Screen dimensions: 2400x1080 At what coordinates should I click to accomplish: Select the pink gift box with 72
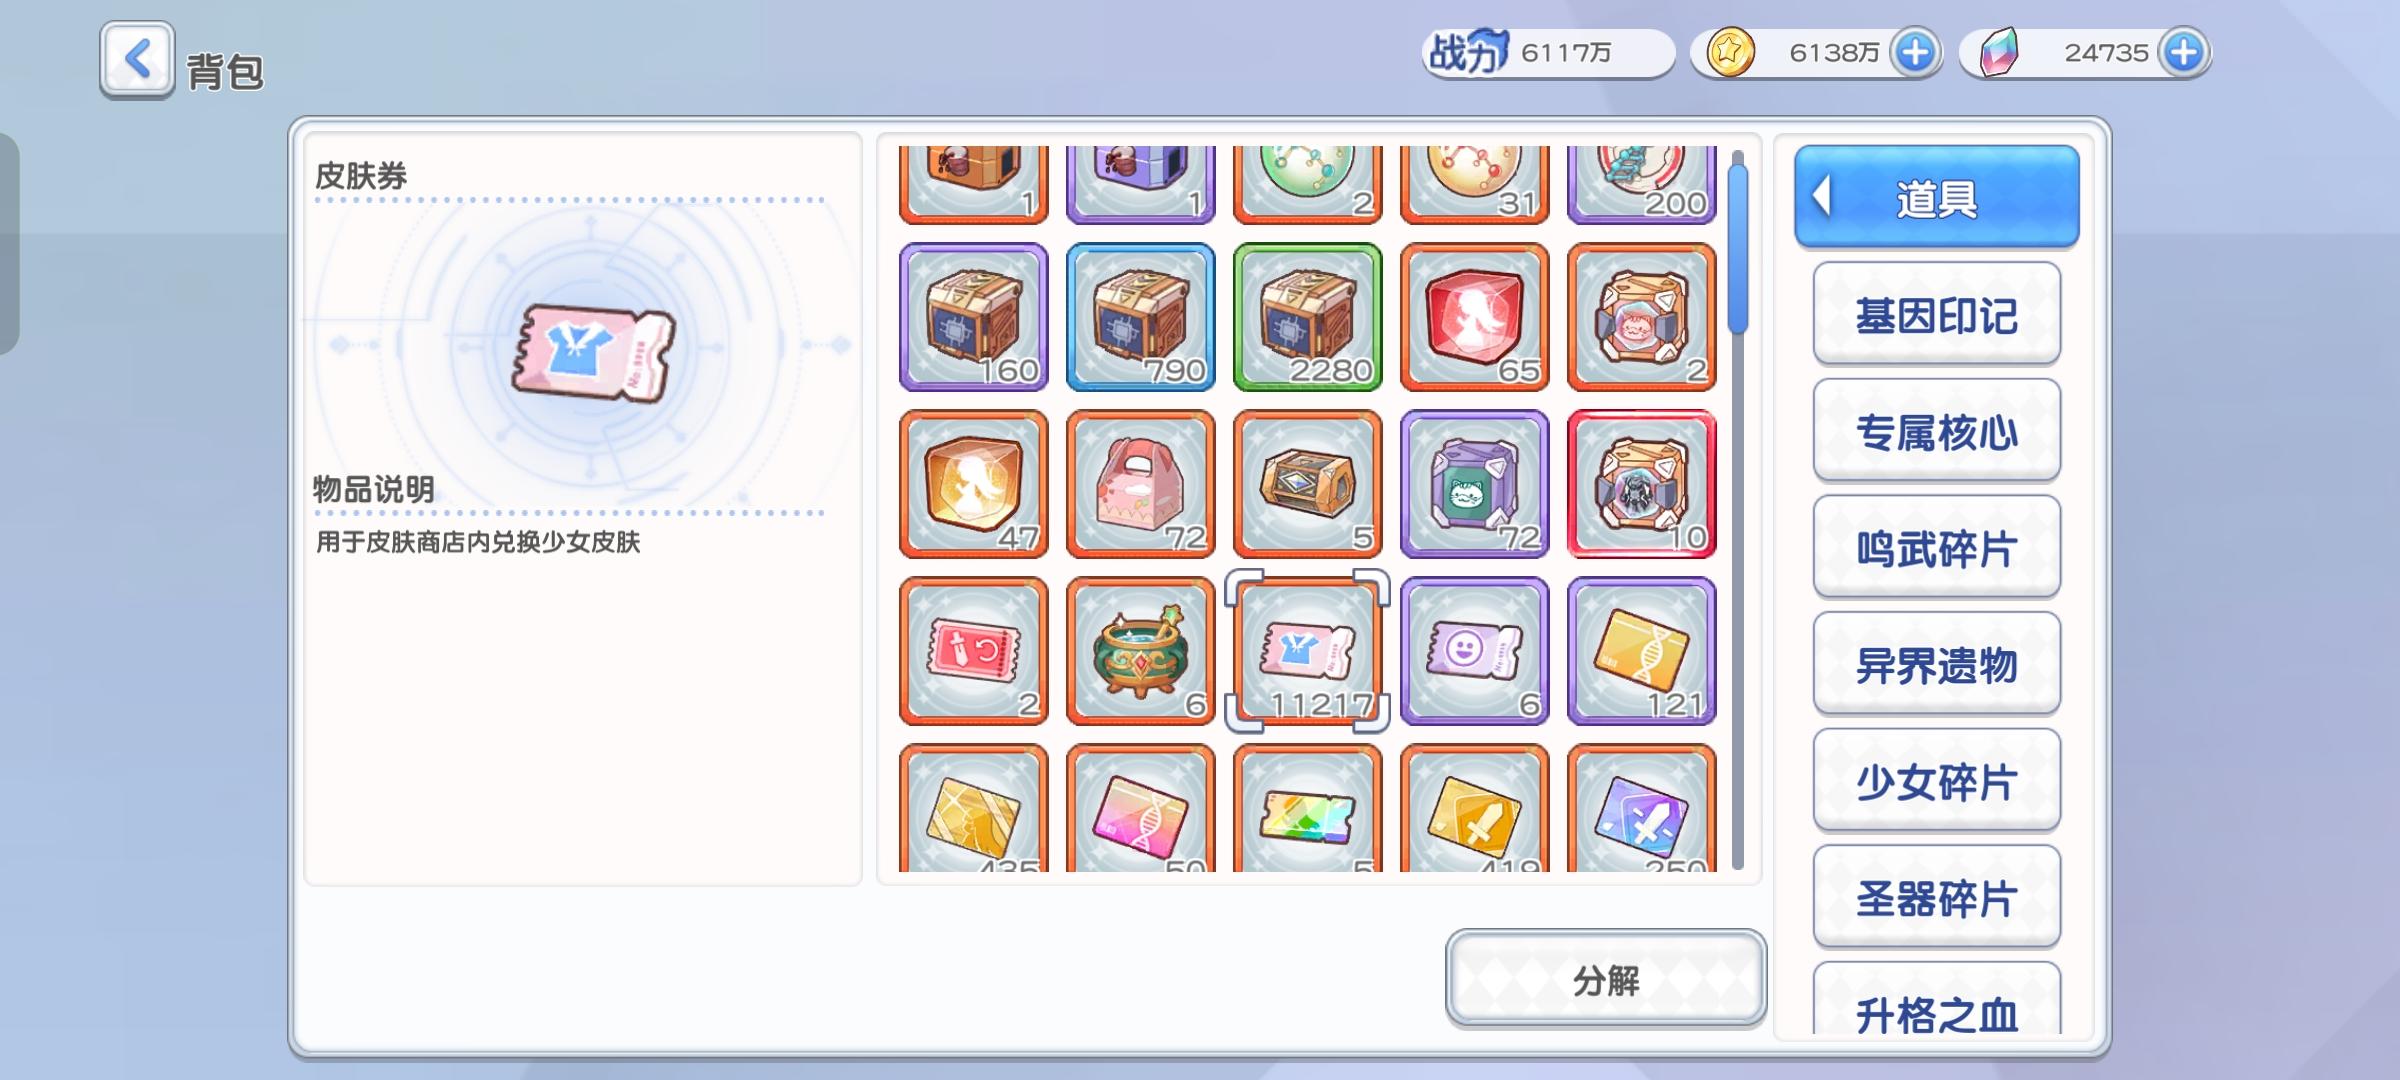point(1141,484)
